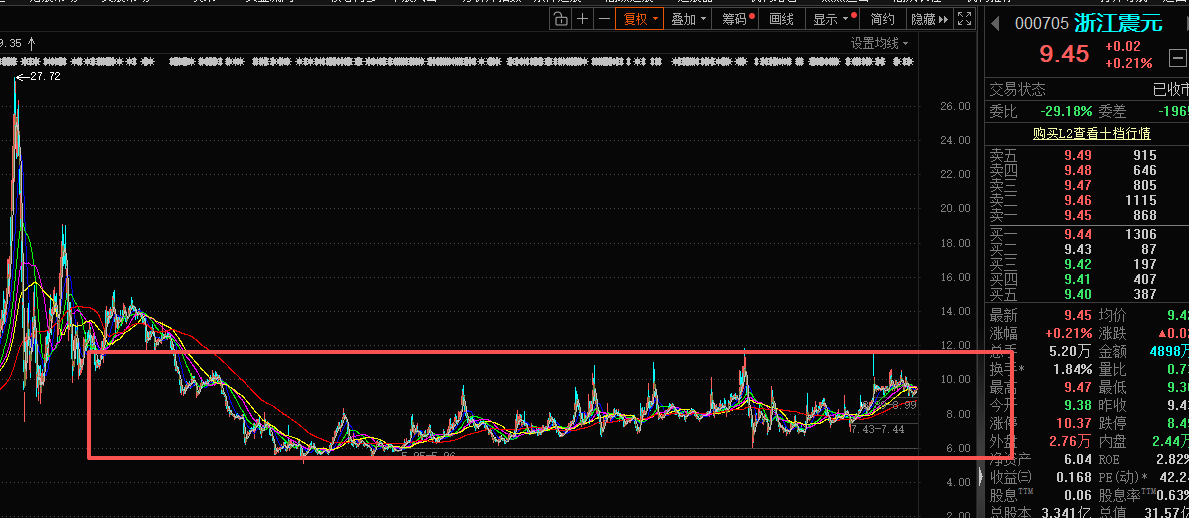Image resolution: width=1189 pixels, height=518 pixels.
Task: Click the lock icon in the chart toolbar
Action: click(x=560, y=19)
